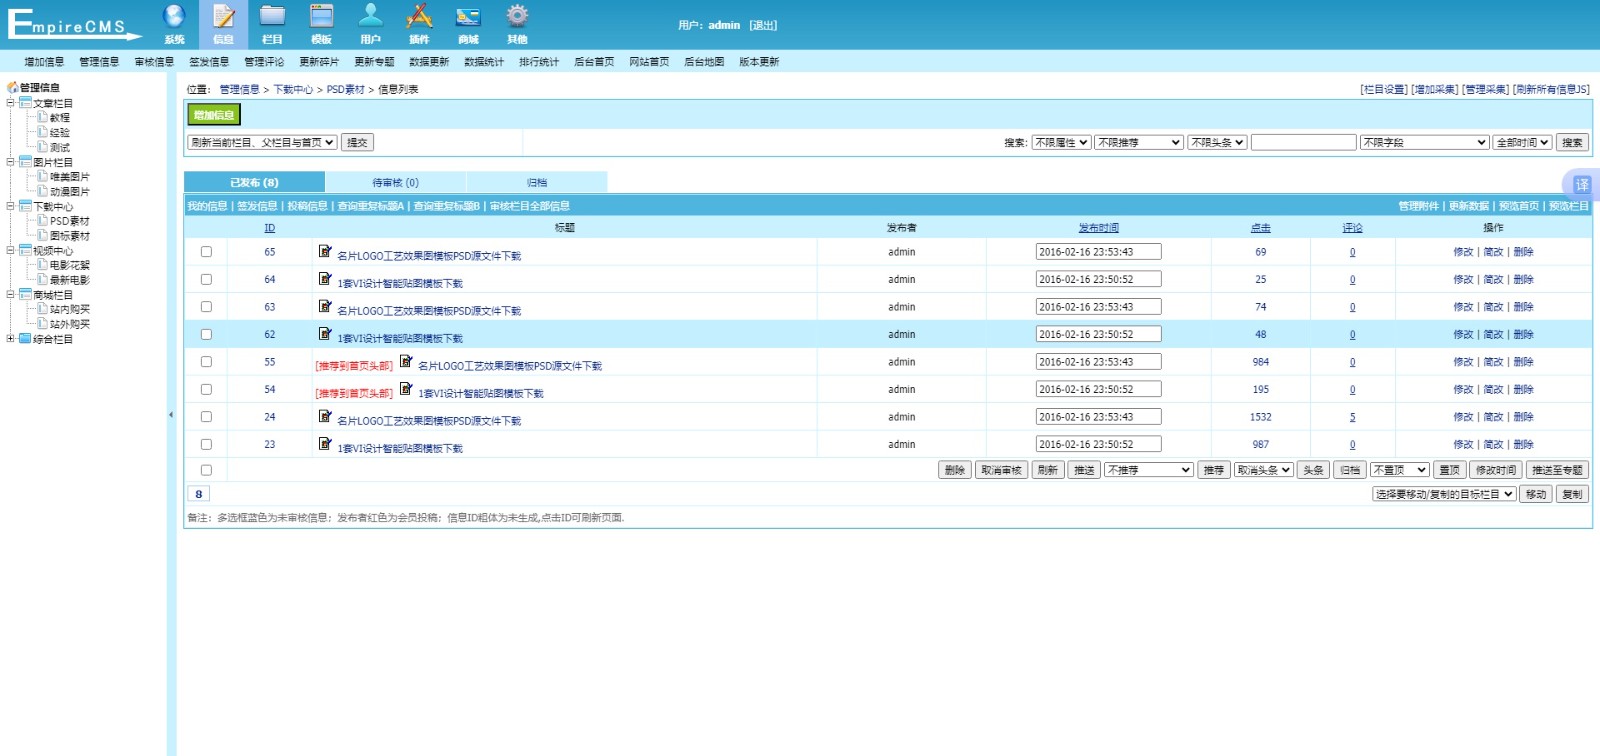Viewport: 1600px width, 756px height.
Task: Switch to the 待审核 (0) tab
Action: pyautogui.click(x=395, y=183)
